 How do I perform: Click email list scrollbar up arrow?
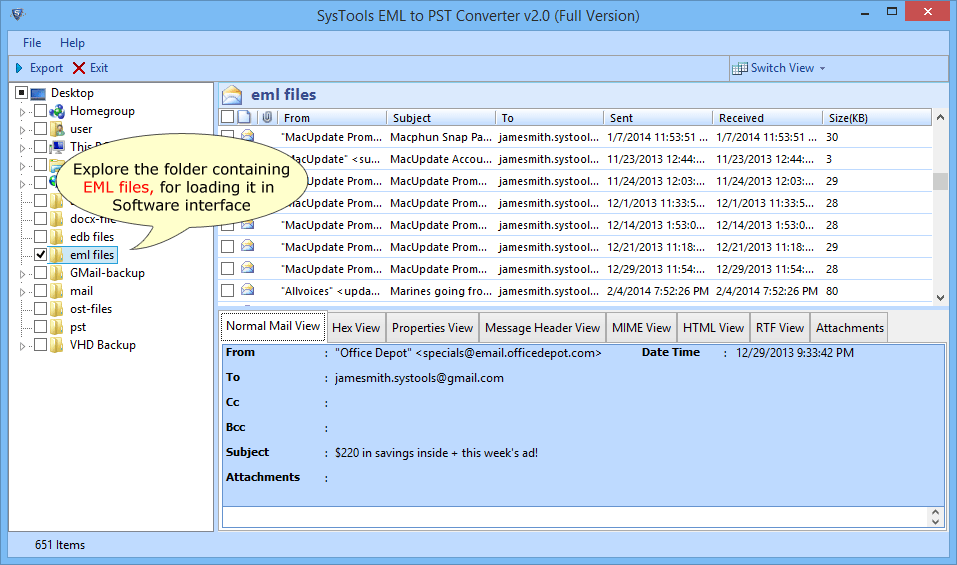(x=940, y=117)
